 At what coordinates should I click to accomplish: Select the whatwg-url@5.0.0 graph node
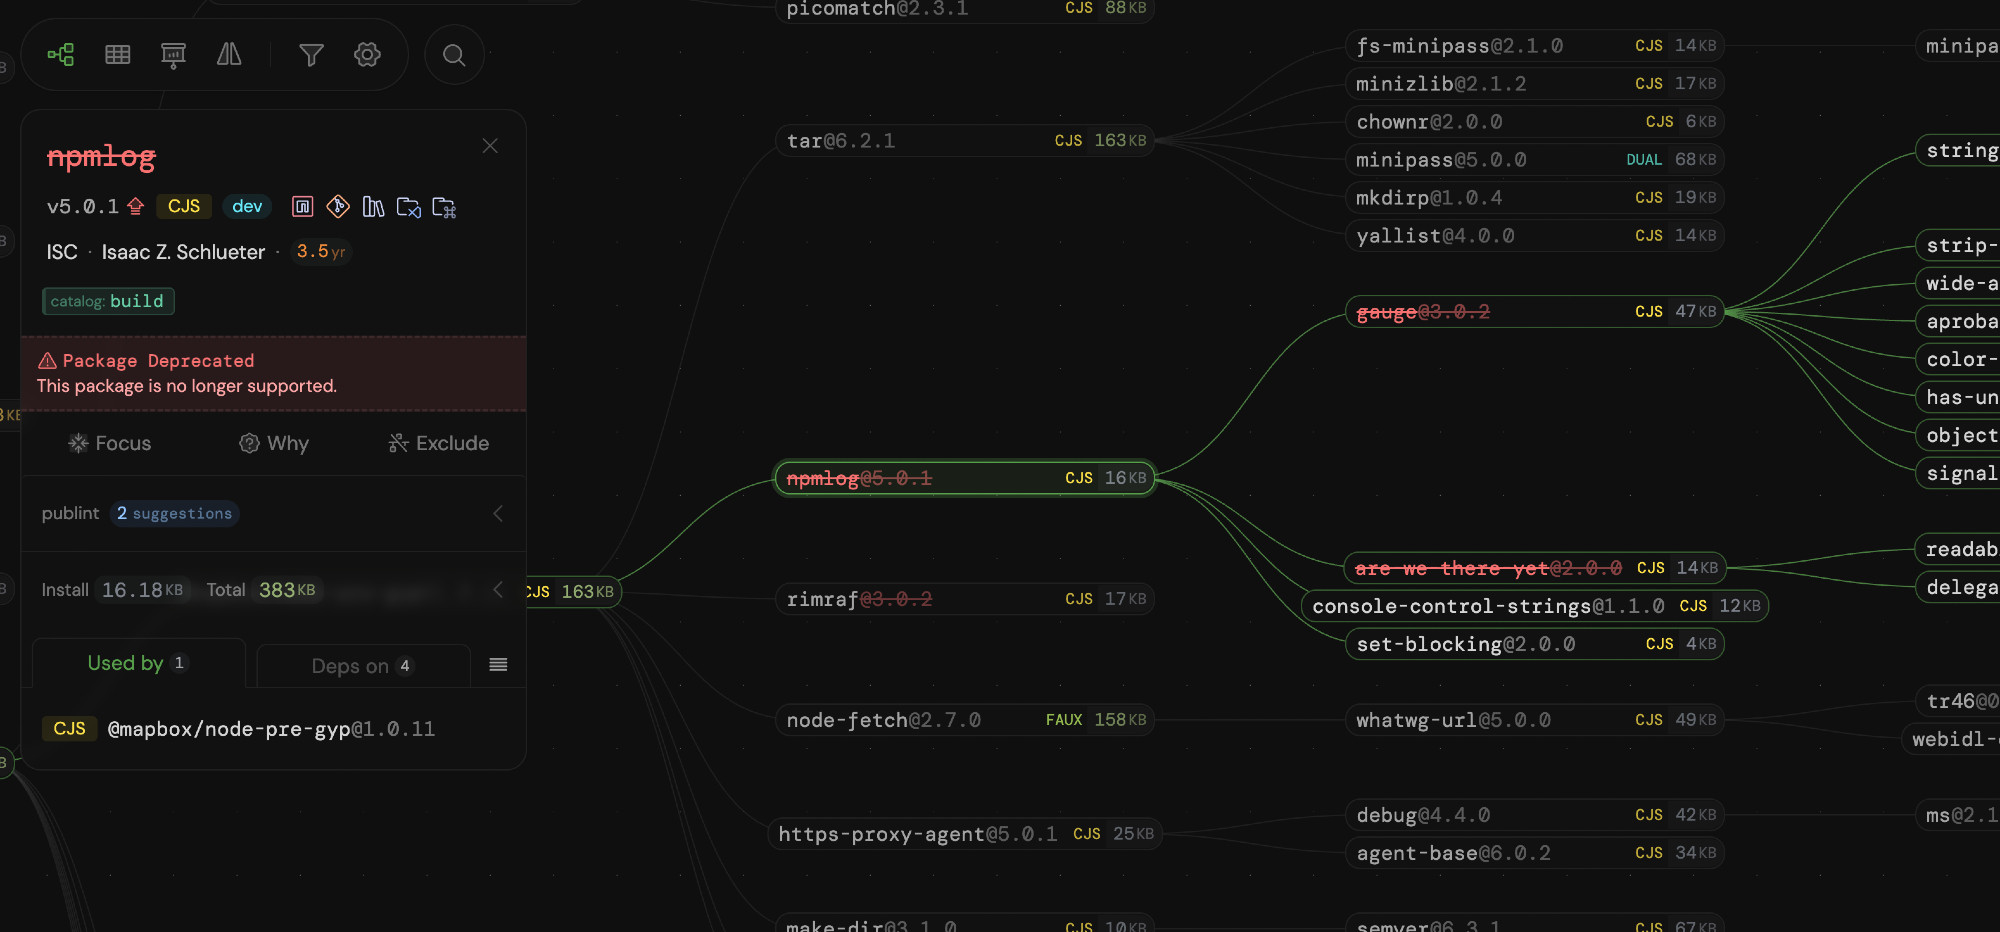pyautogui.click(x=1535, y=720)
